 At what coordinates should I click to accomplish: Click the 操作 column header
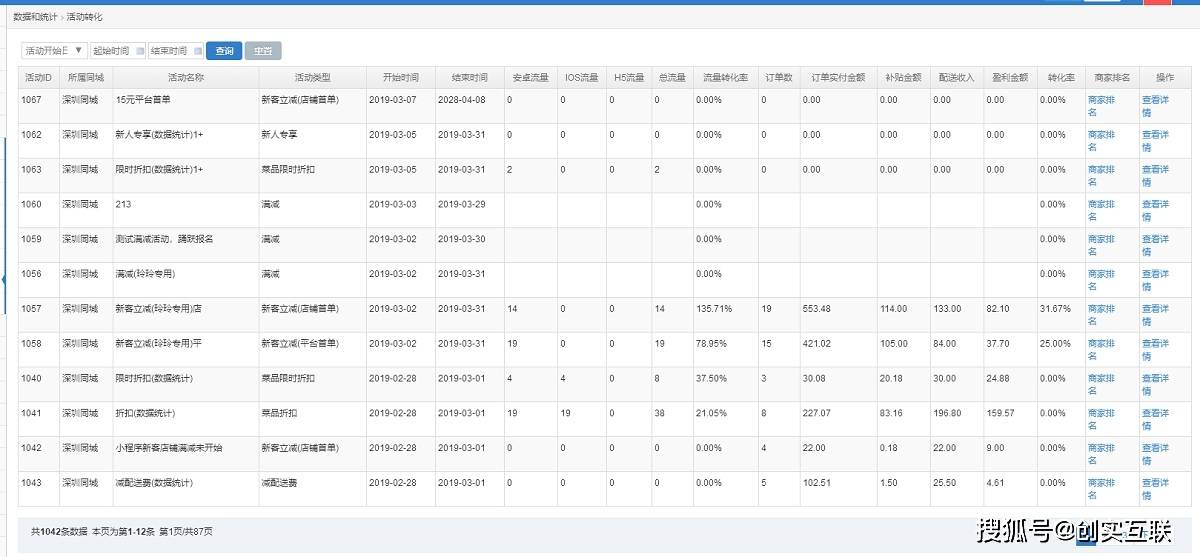point(1164,77)
